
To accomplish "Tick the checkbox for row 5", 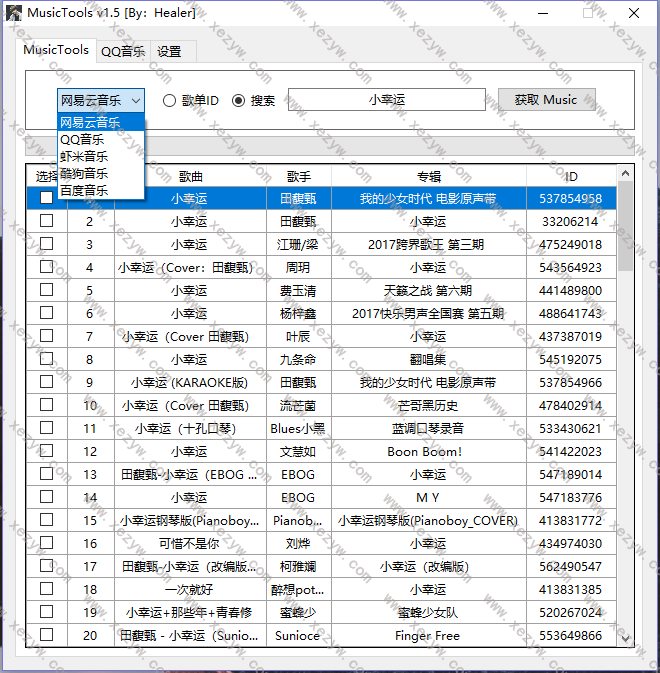I will pyautogui.click(x=46, y=290).
